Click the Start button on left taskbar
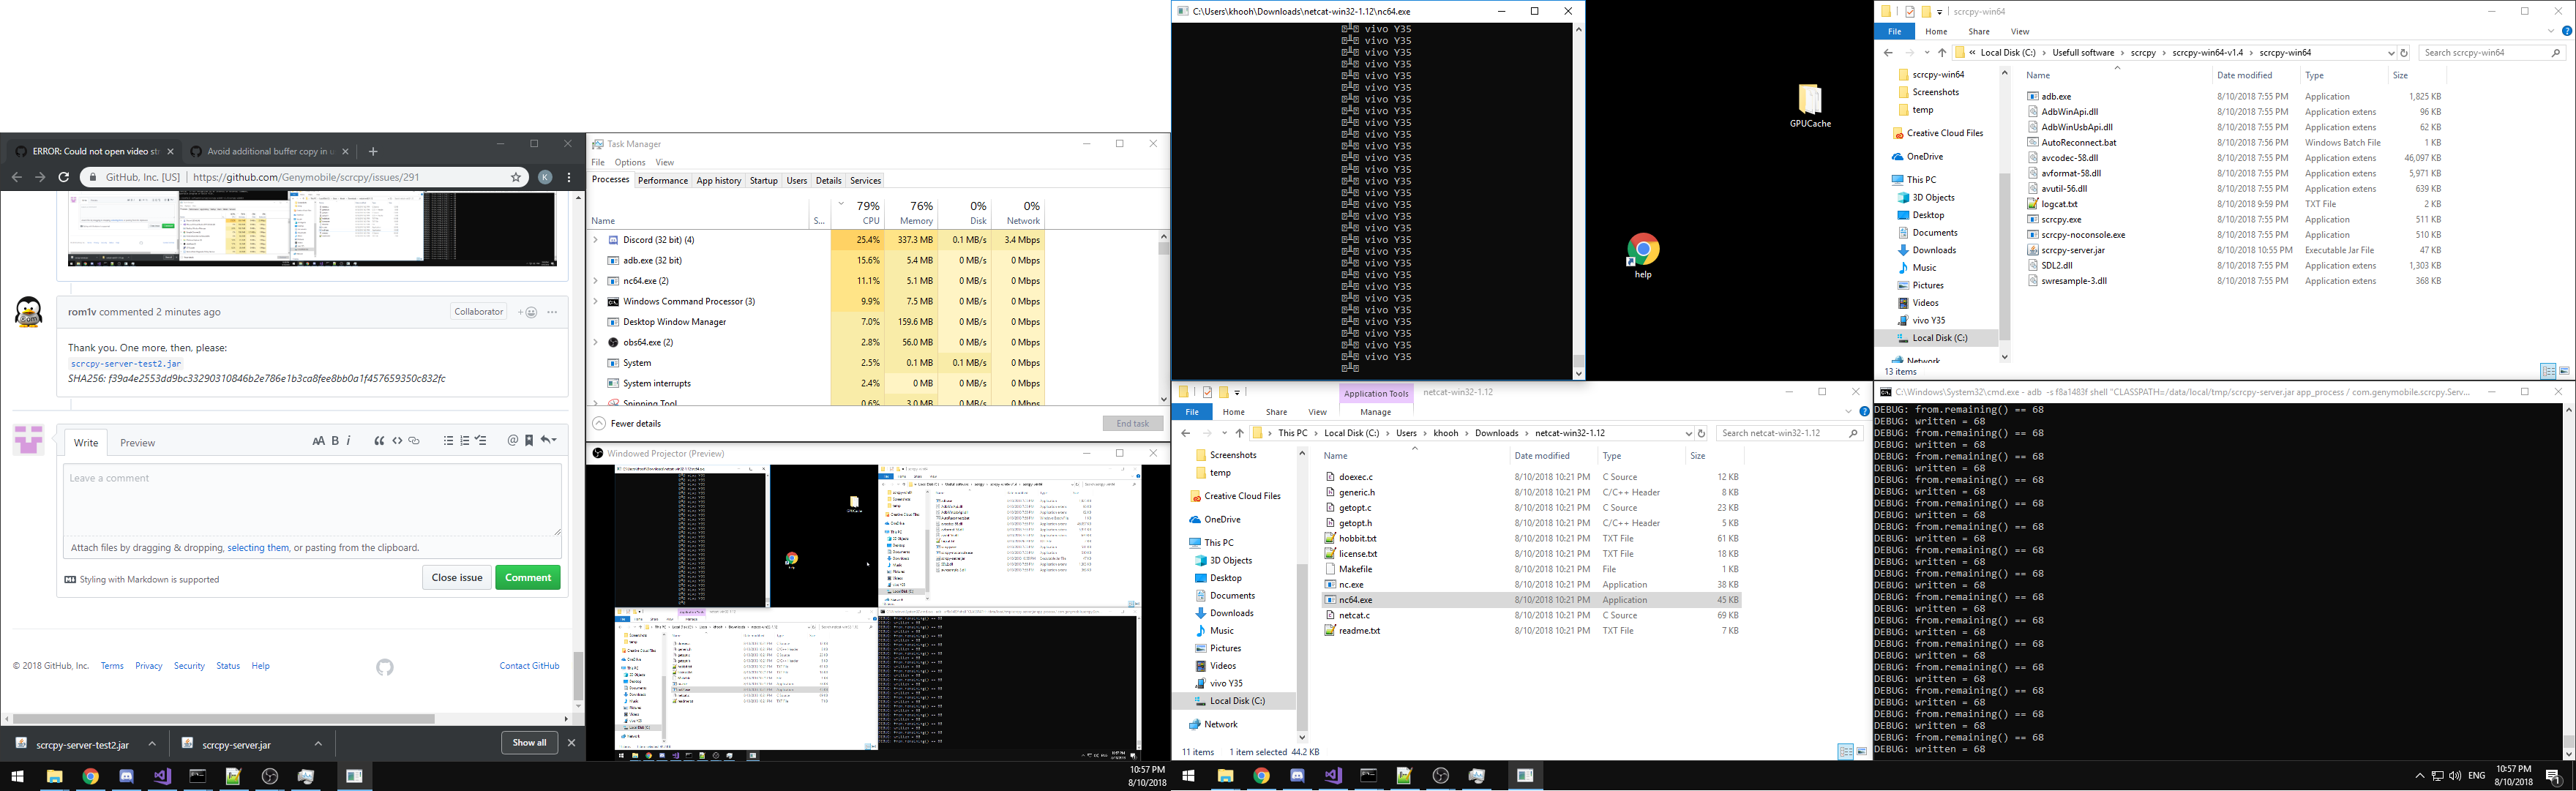2576x791 pixels. (x=17, y=776)
